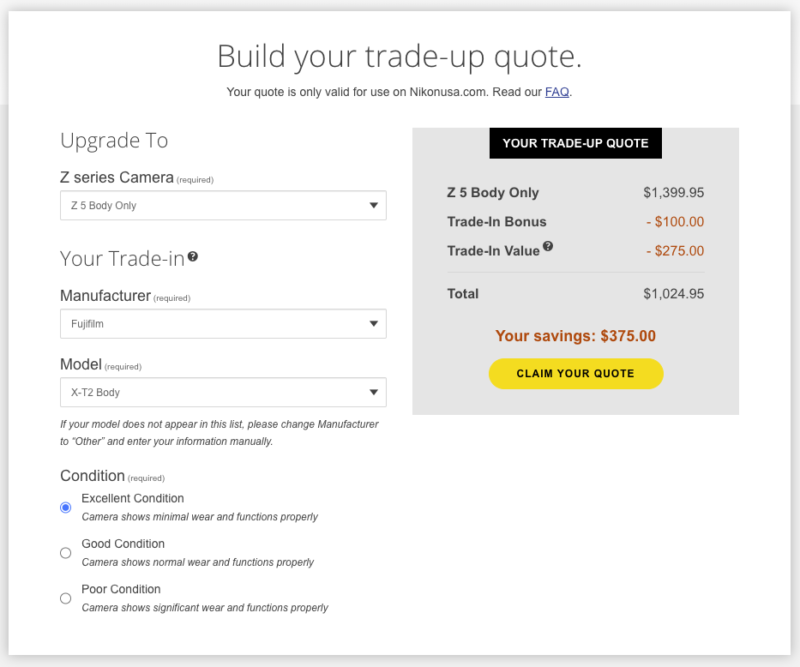Expand the Manufacturer dropdown showing Fujifilm
800x667 pixels.
(x=222, y=324)
